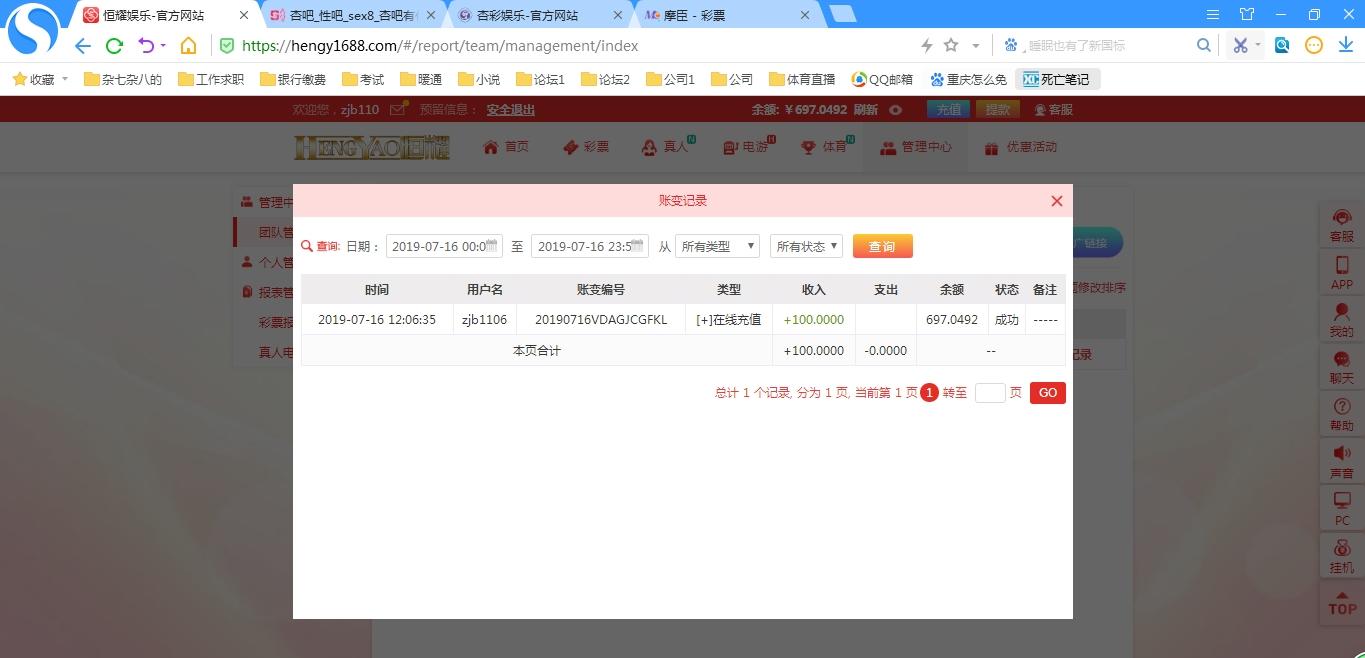This screenshot has width=1365, height=658.
Task: Open 帮助 in the right sidebar
Action: (1342, 414)
